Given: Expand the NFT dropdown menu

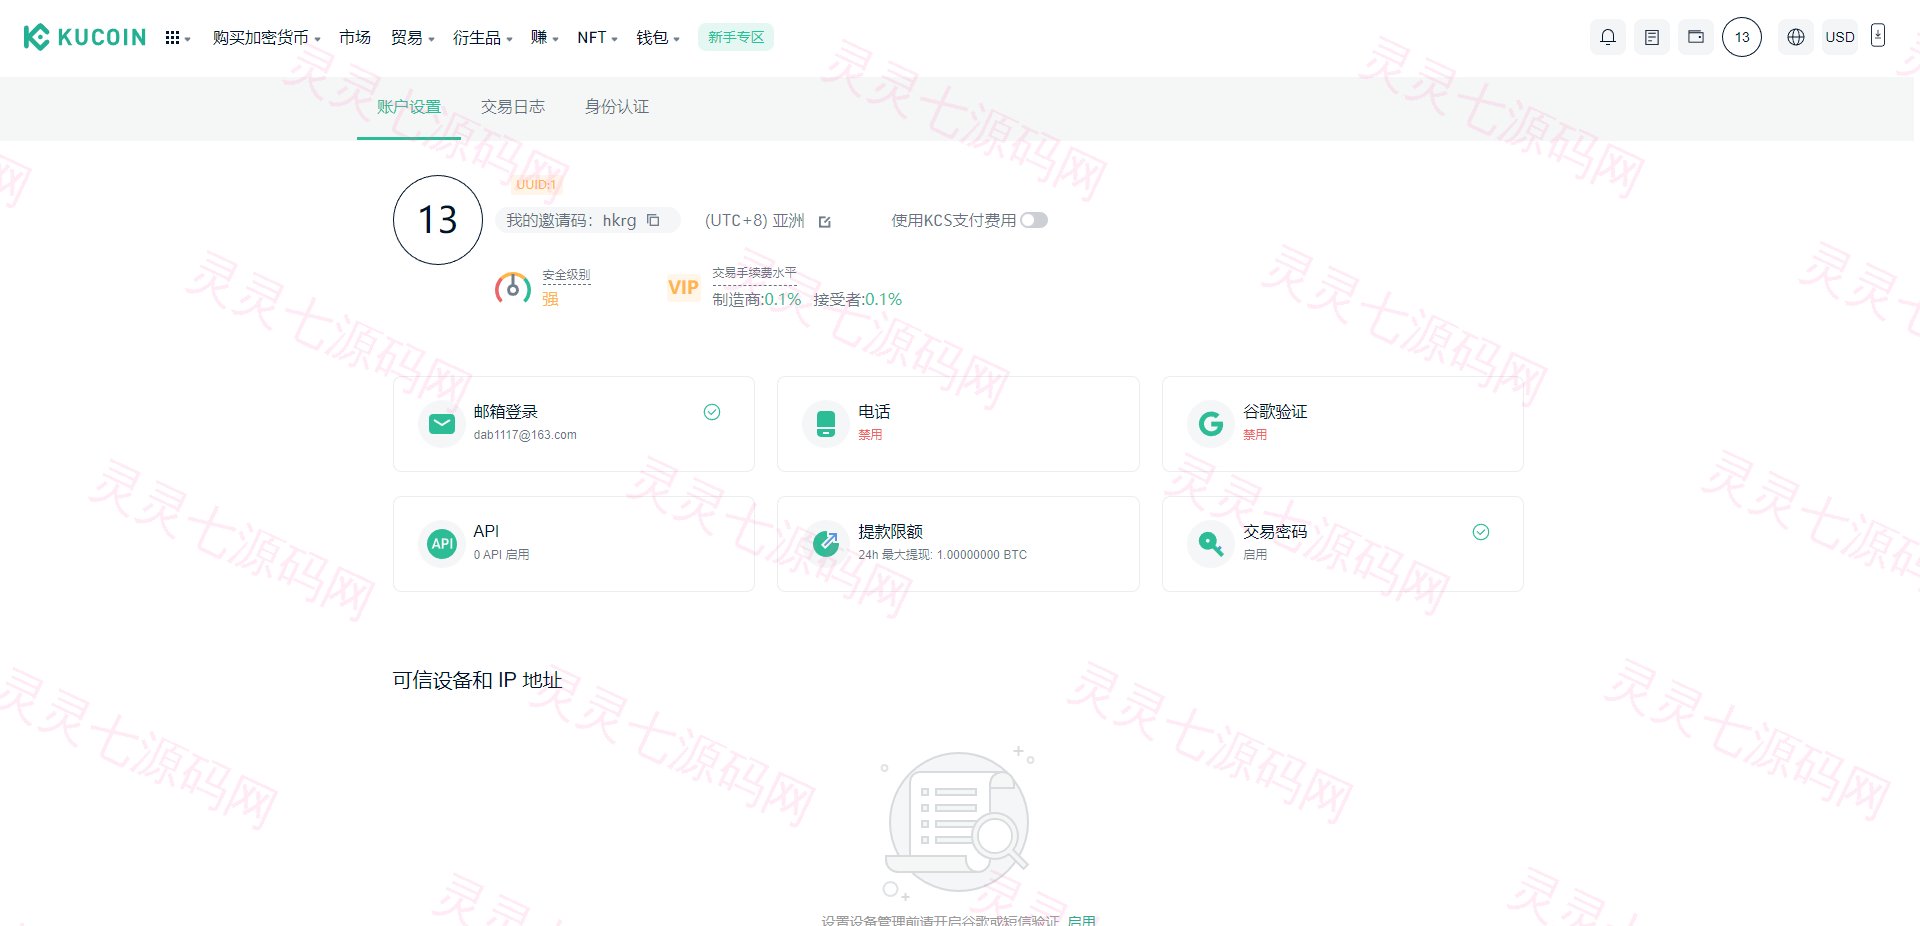Looking at the screenshot, I should [x=597, y=38].
